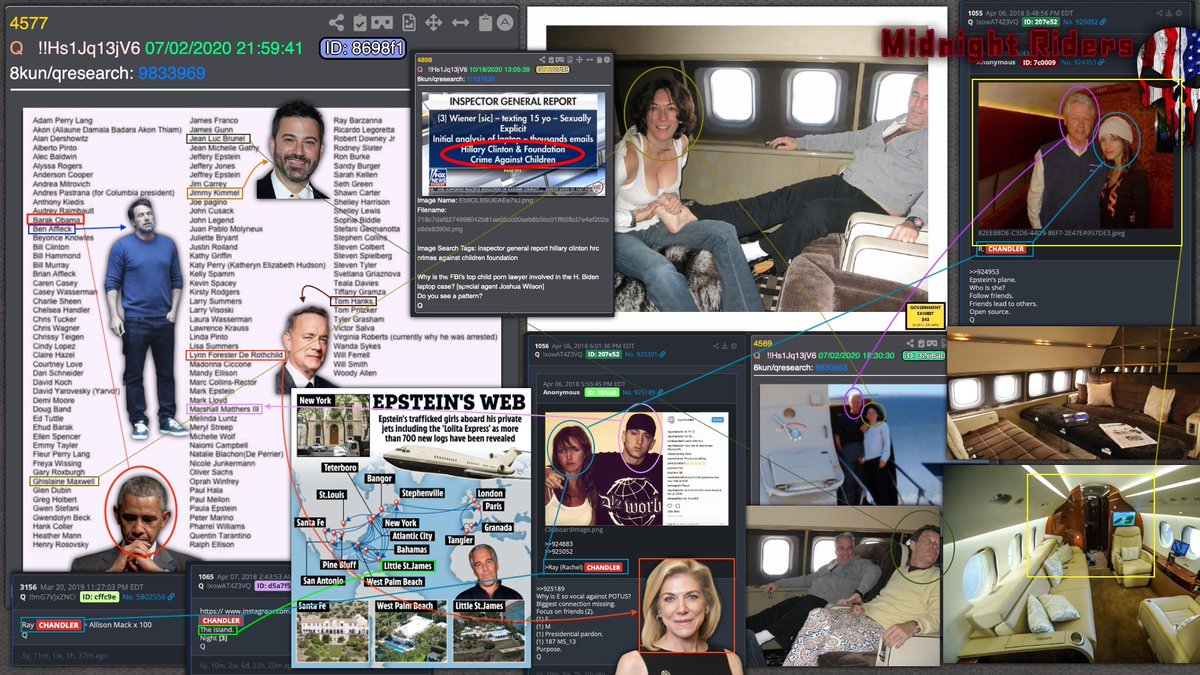This screenshot has width=1200, height=675.
Task: Click the clipboard-check icon in post 4577 header
Action: click(361, 22)
